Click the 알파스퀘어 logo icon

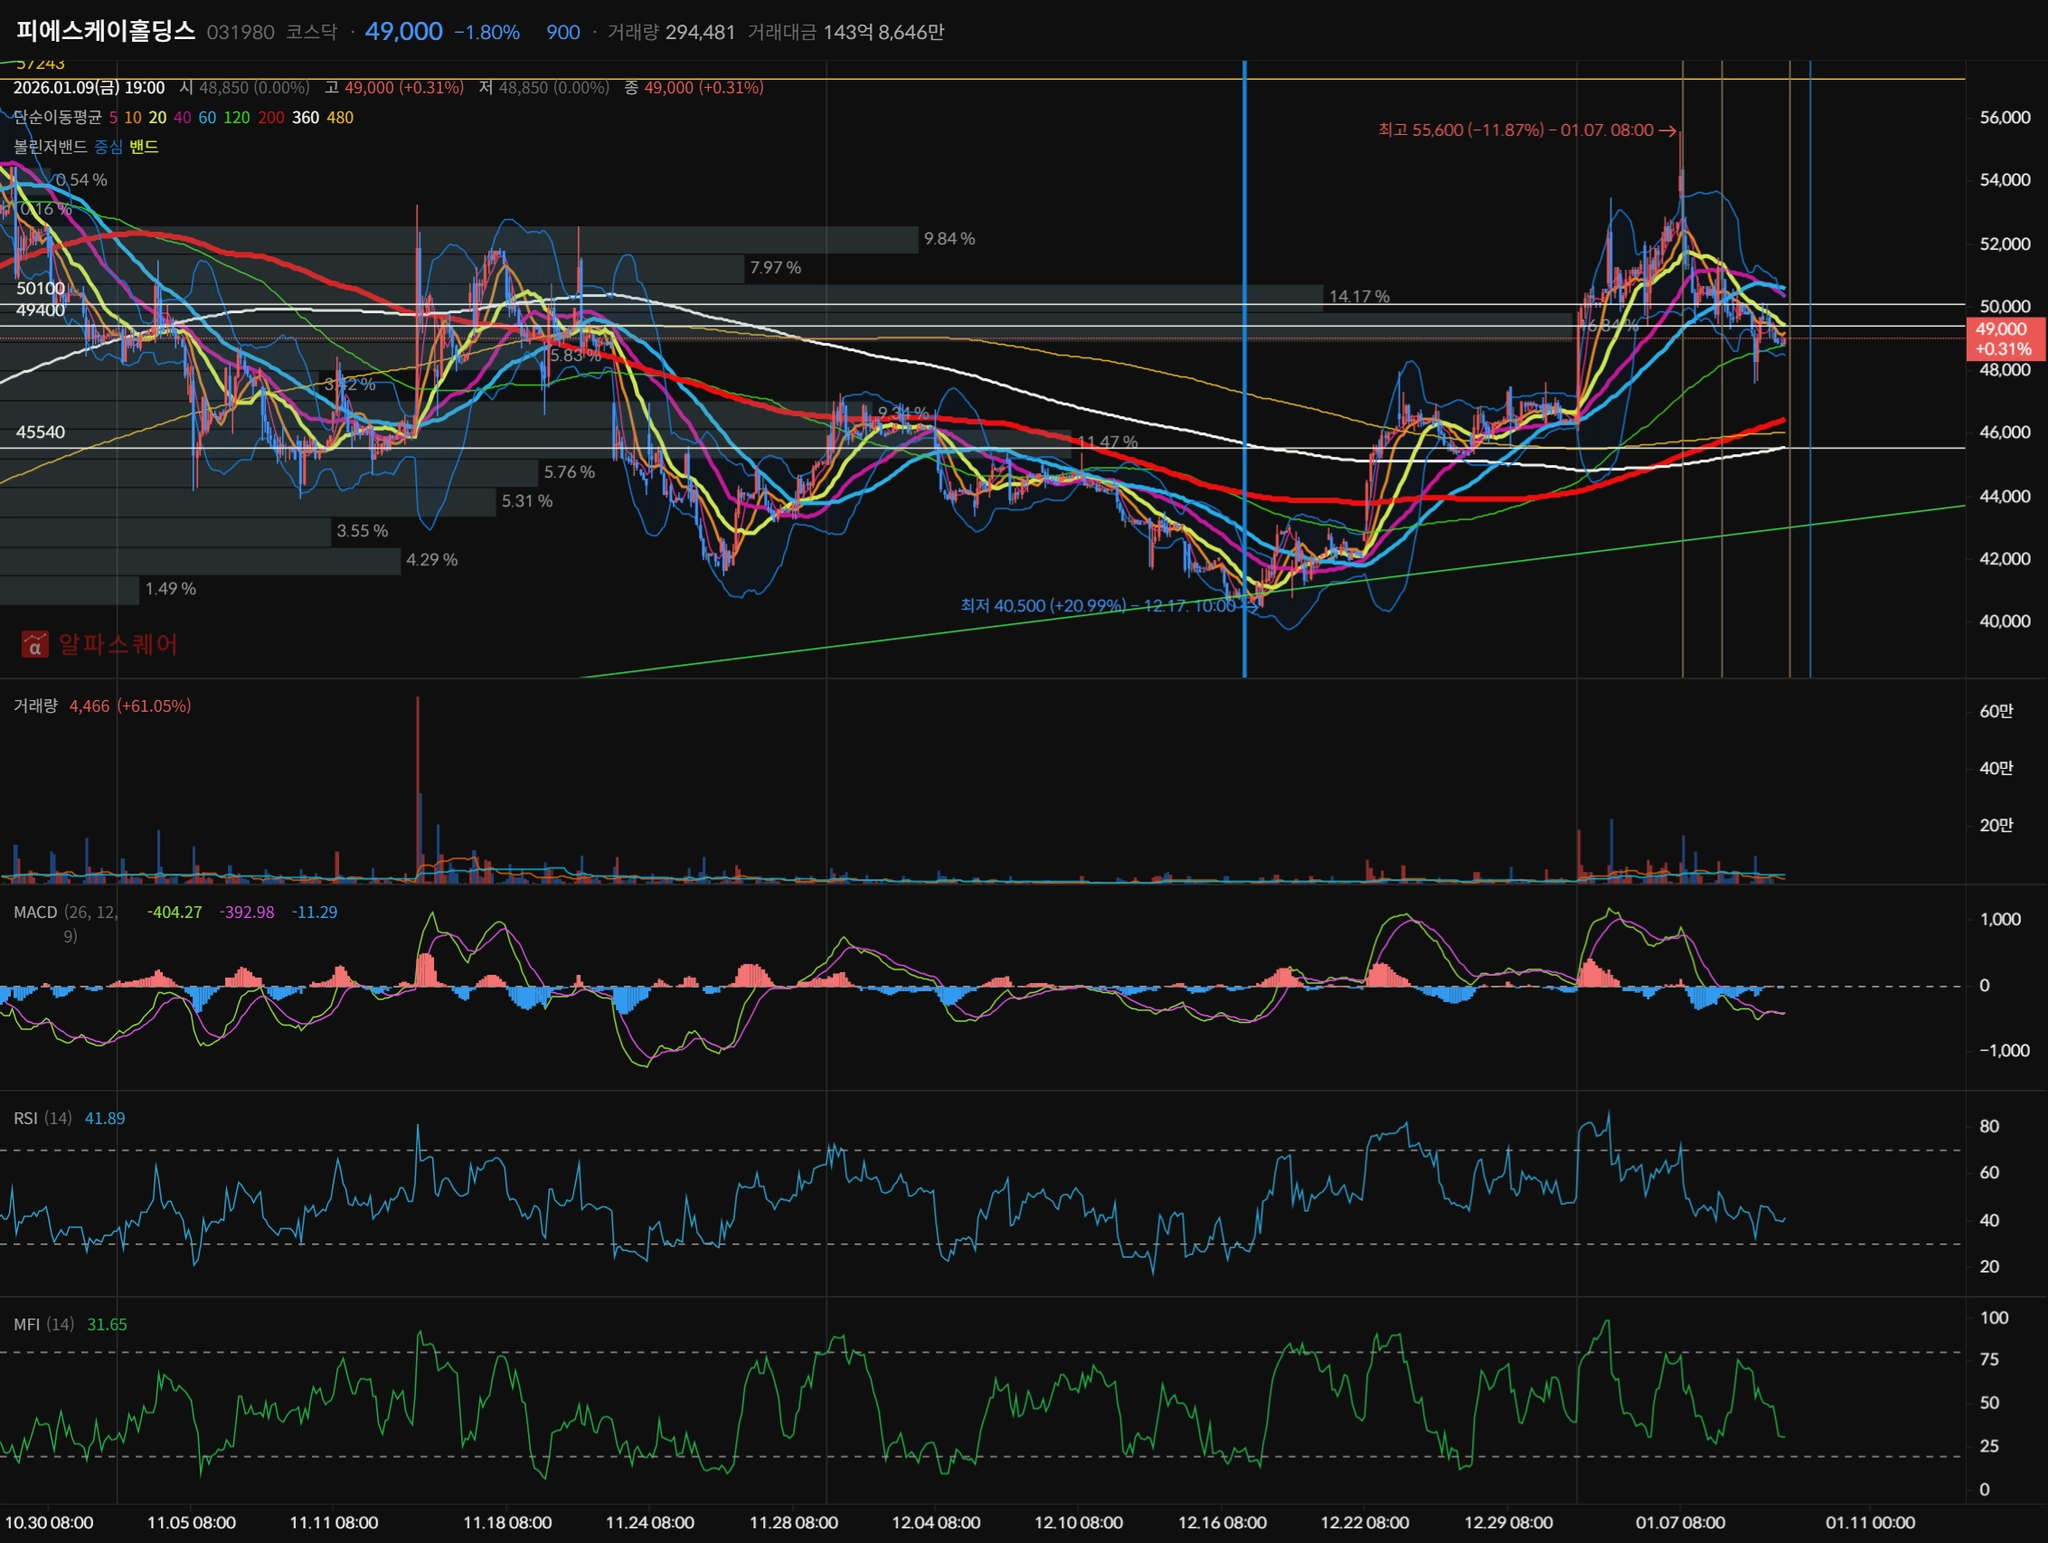point(35,644)
